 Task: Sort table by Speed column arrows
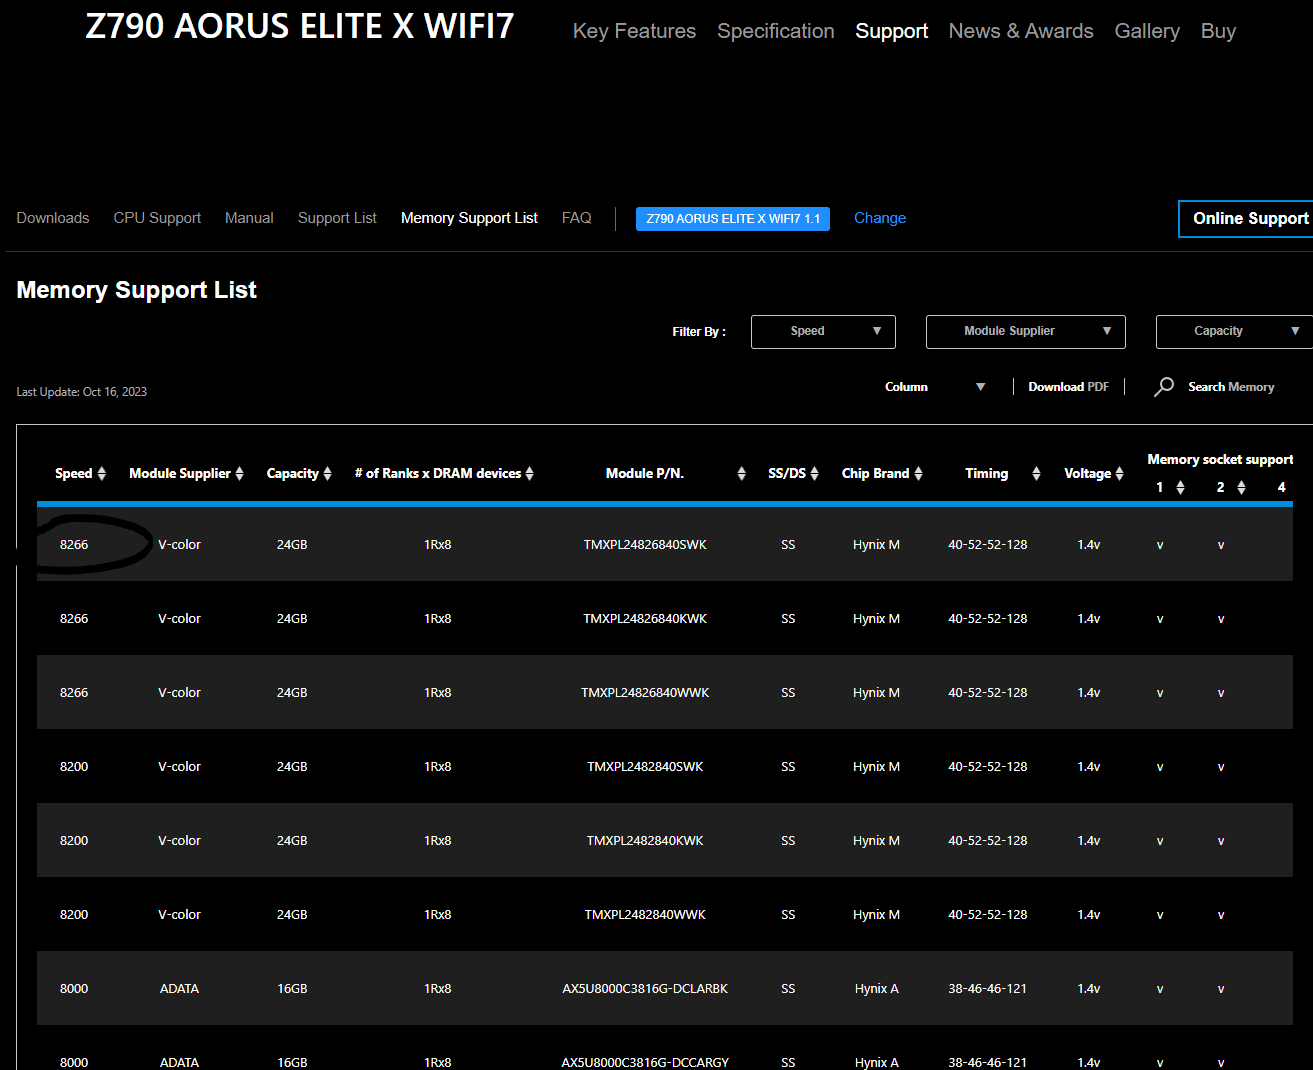101,474
